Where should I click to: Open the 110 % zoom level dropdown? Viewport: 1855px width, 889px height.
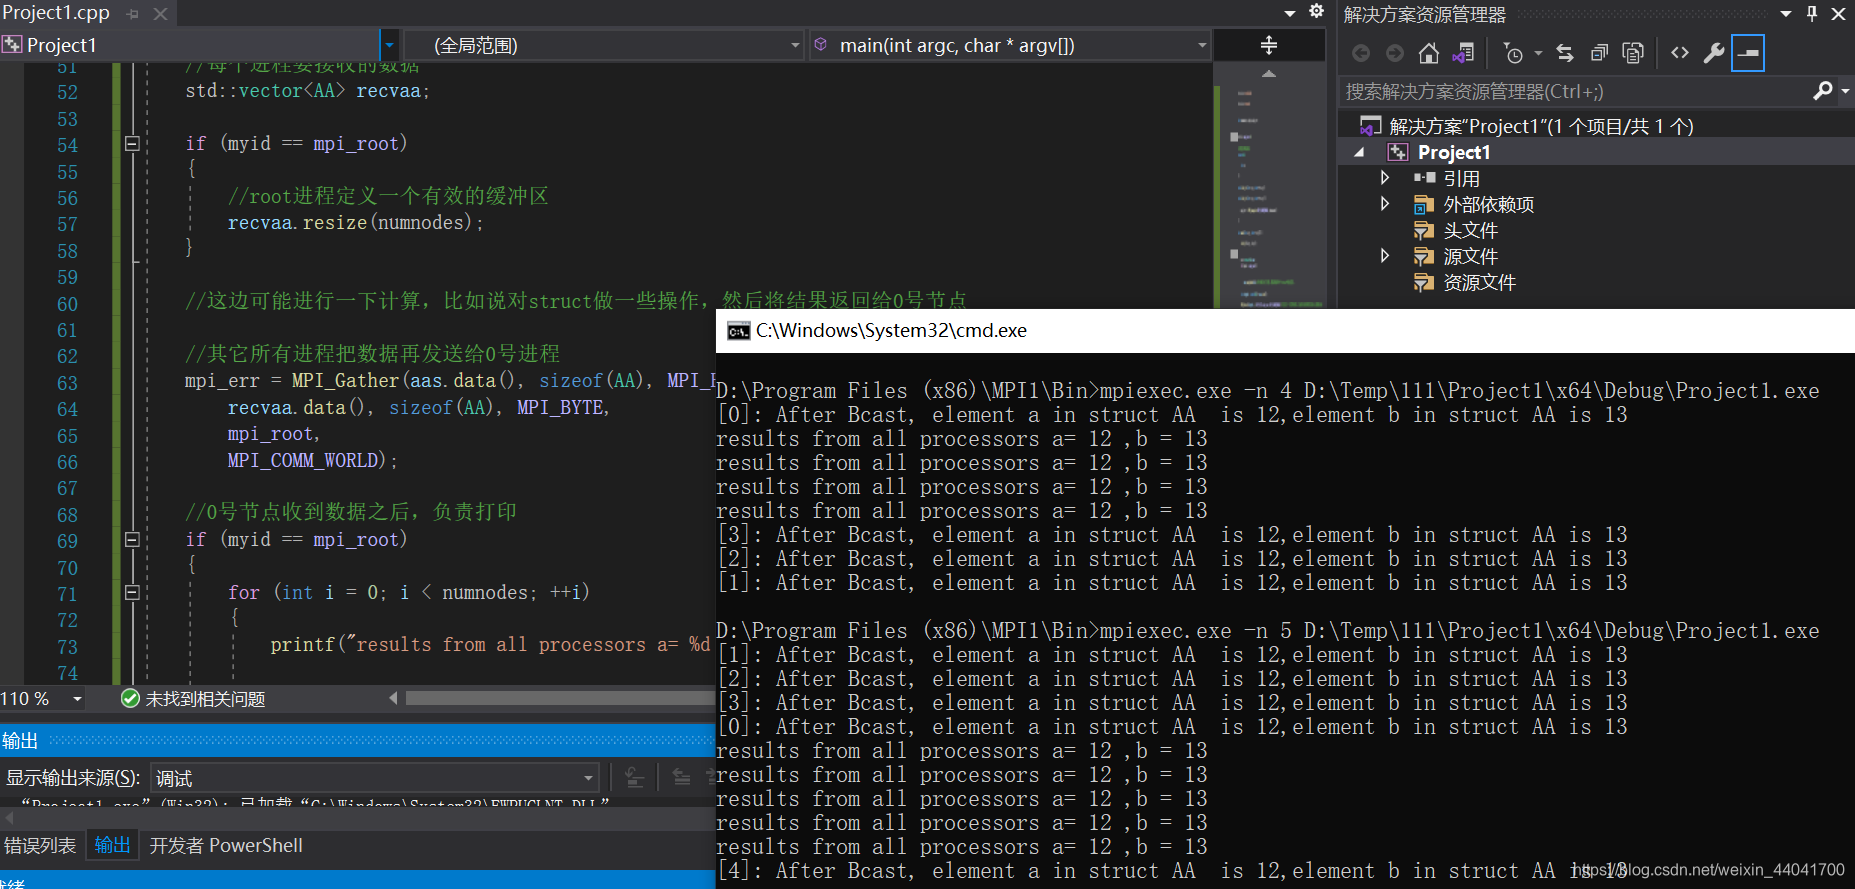[77, 699]
